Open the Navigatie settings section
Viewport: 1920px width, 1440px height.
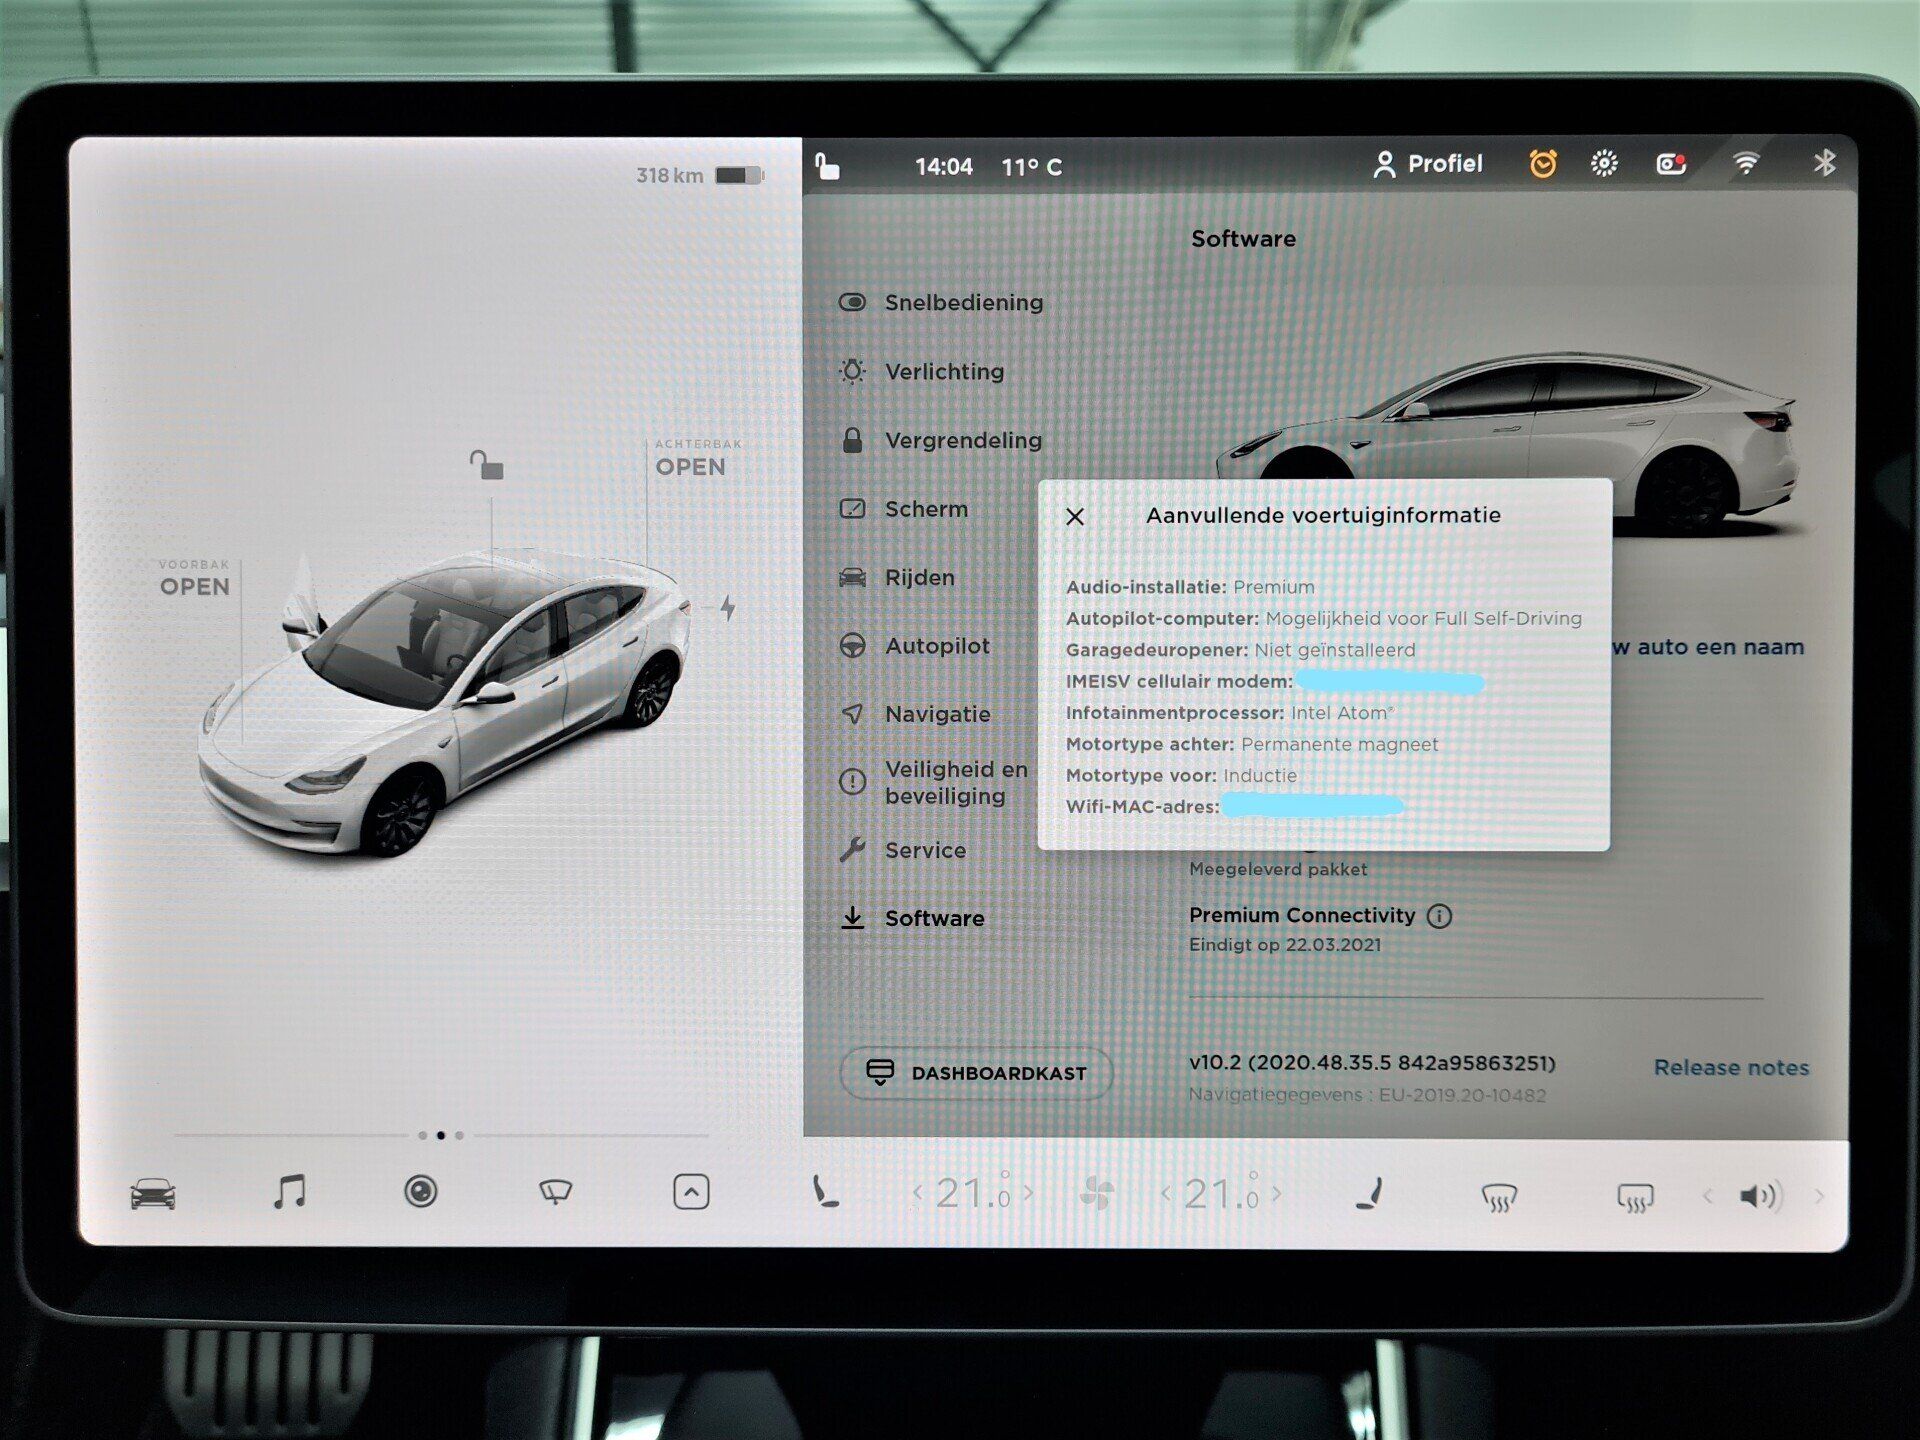click(x=937, y=714)
